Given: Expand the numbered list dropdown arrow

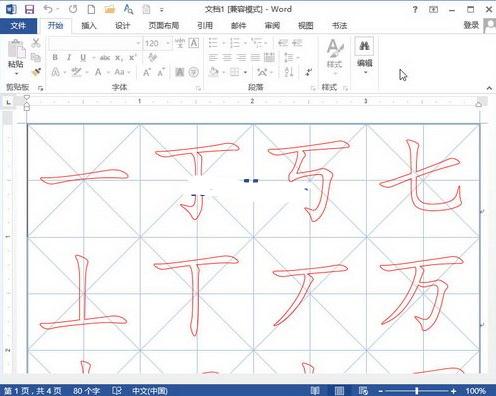Looking at the screenshot, I should click(x=245, y=43).
